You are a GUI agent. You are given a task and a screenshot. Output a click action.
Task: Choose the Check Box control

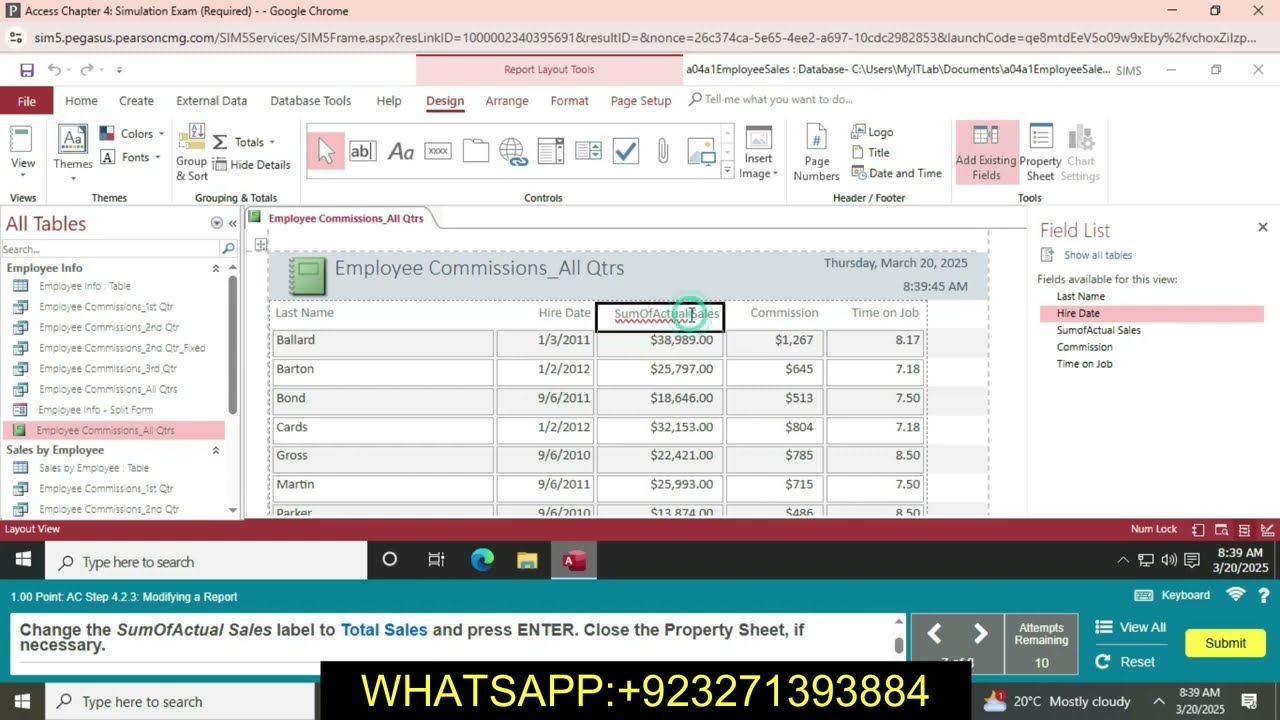tap(626, 151)
